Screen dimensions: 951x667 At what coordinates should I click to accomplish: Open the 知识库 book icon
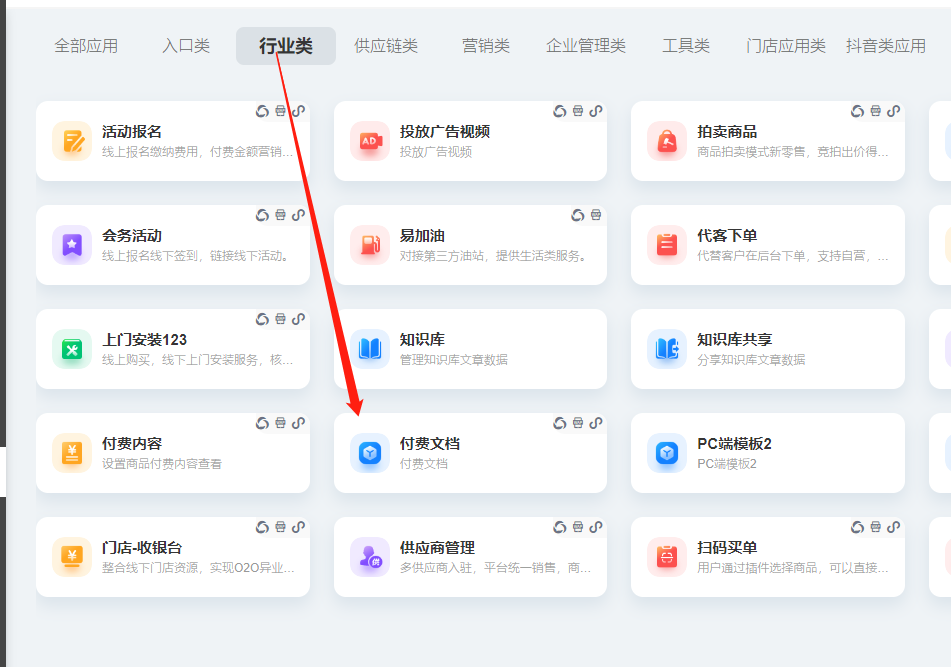point(369,349)
